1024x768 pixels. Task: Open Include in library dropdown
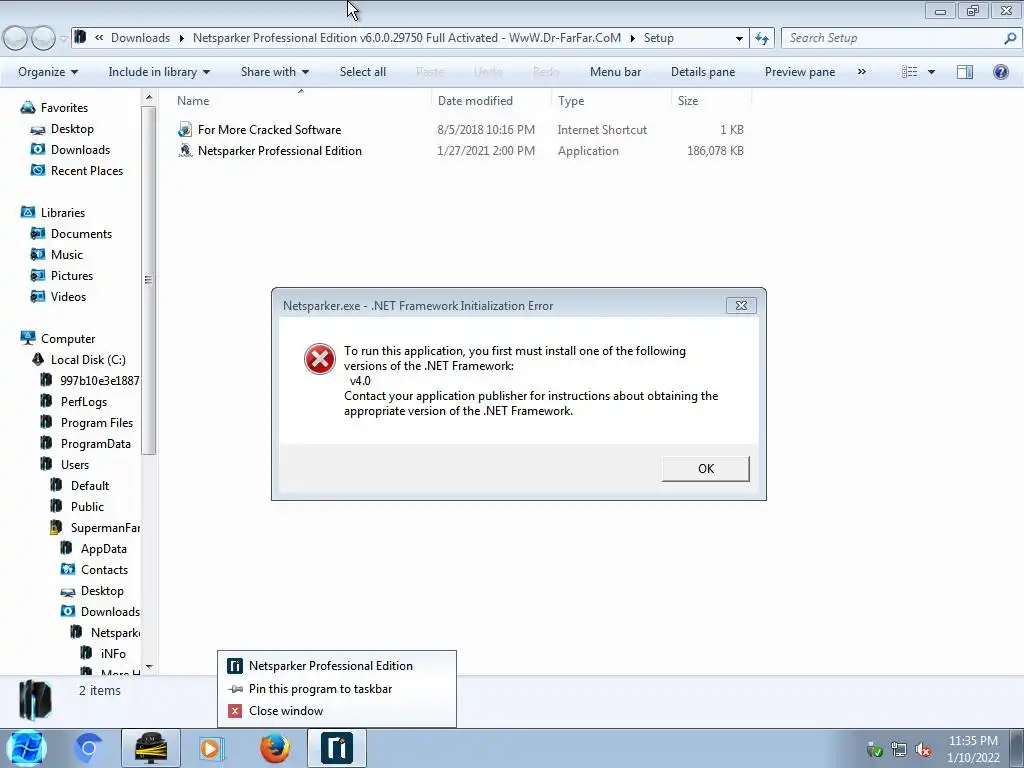coord(159,72)
